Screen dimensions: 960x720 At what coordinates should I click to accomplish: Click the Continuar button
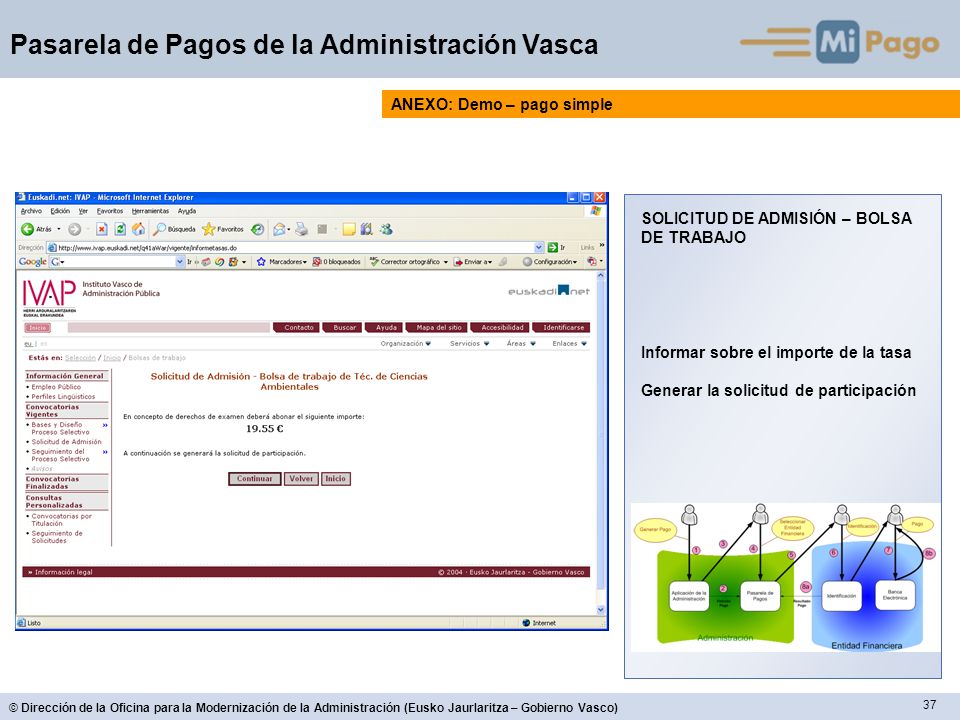pos(255,479)
